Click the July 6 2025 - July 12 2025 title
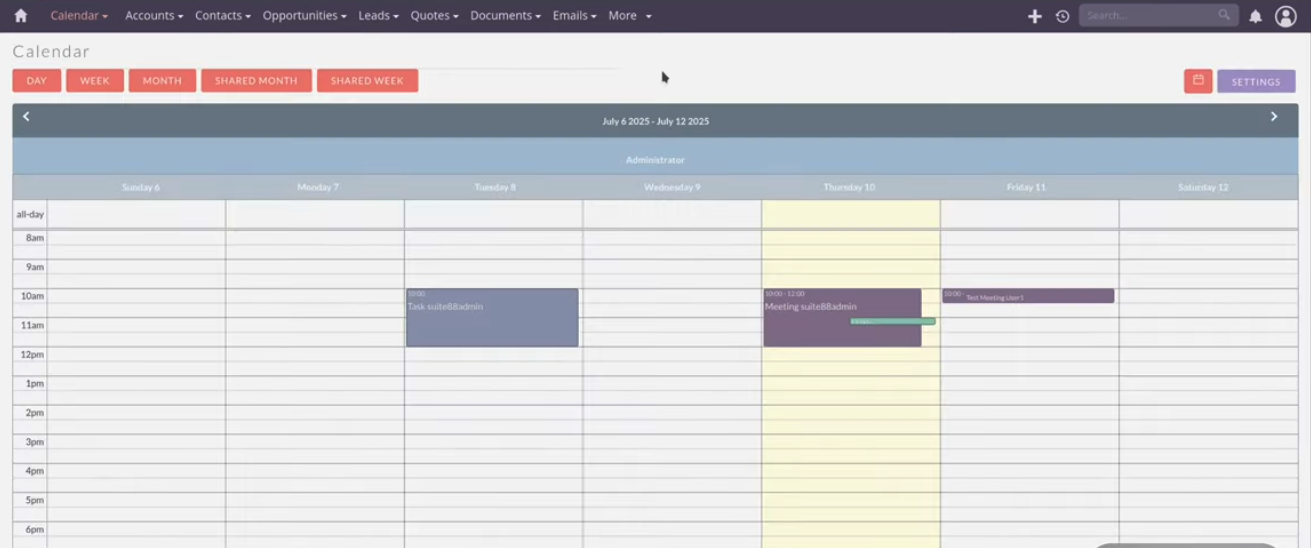The height and width of the screenshot is (548, 1311). (655, 121)
